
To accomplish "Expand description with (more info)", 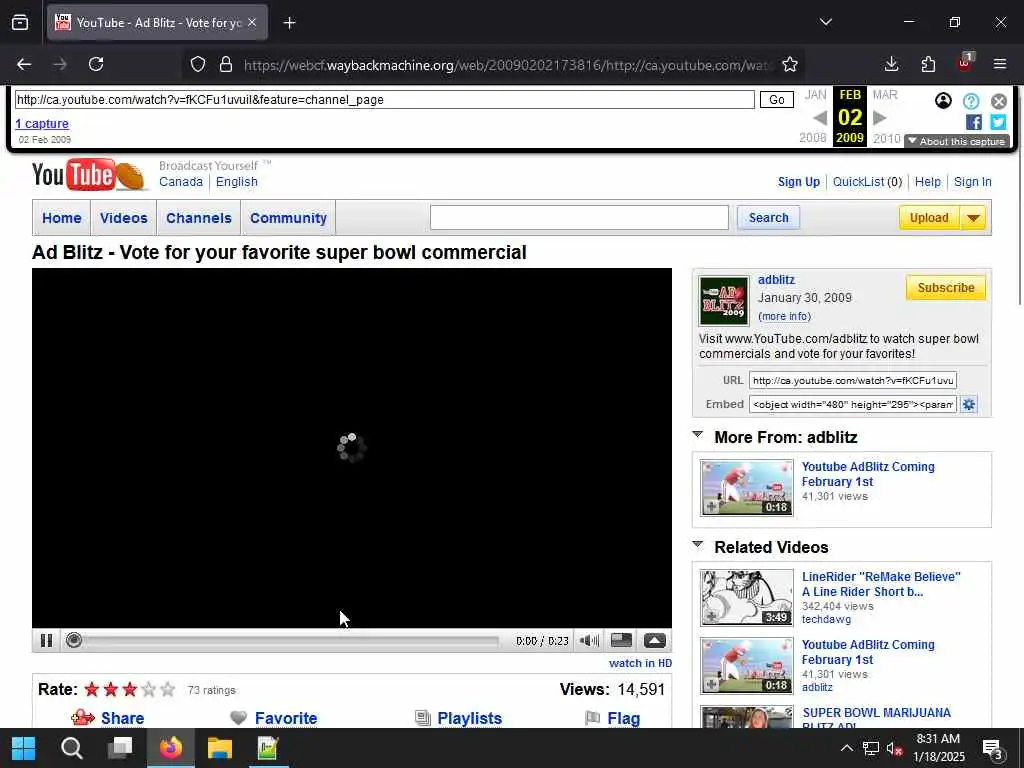I will [784, 316].
